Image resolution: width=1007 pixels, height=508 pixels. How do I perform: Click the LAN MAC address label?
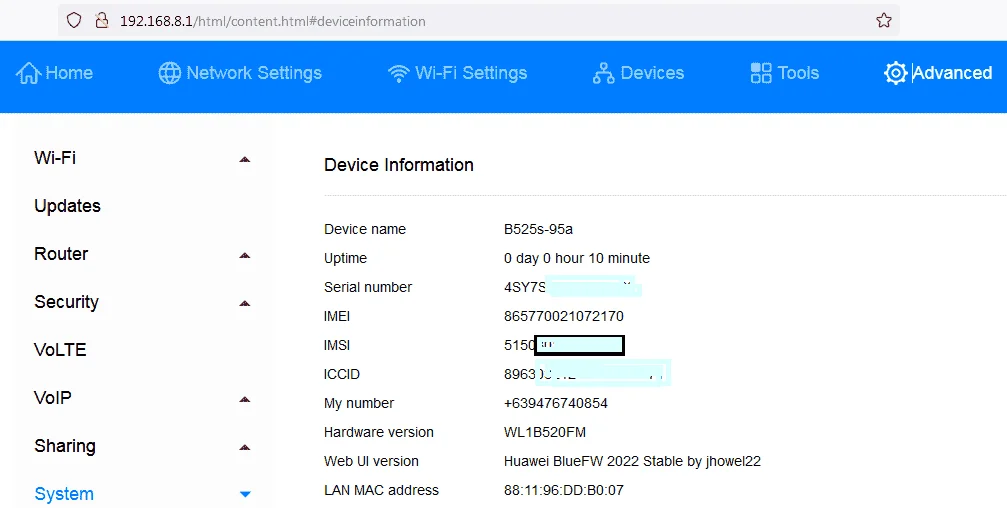coord(381,491)
